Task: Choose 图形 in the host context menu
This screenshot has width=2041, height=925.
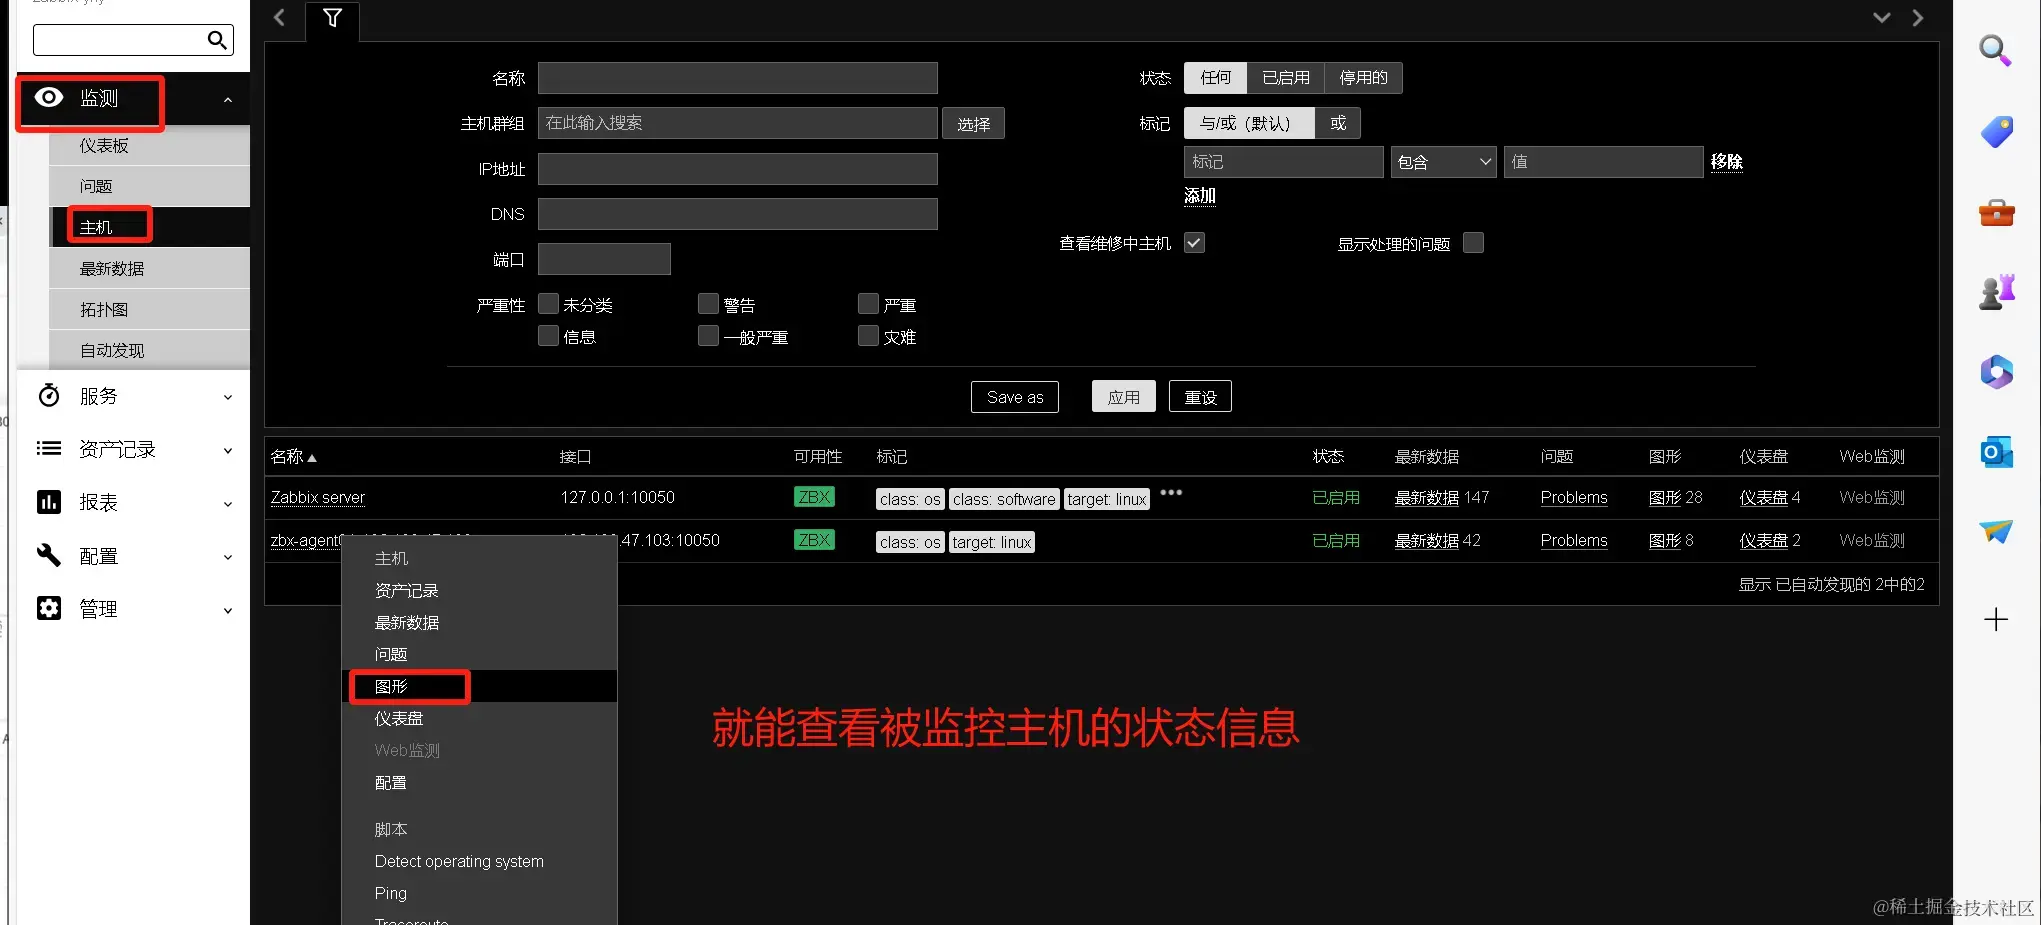Action: point(479,686)
